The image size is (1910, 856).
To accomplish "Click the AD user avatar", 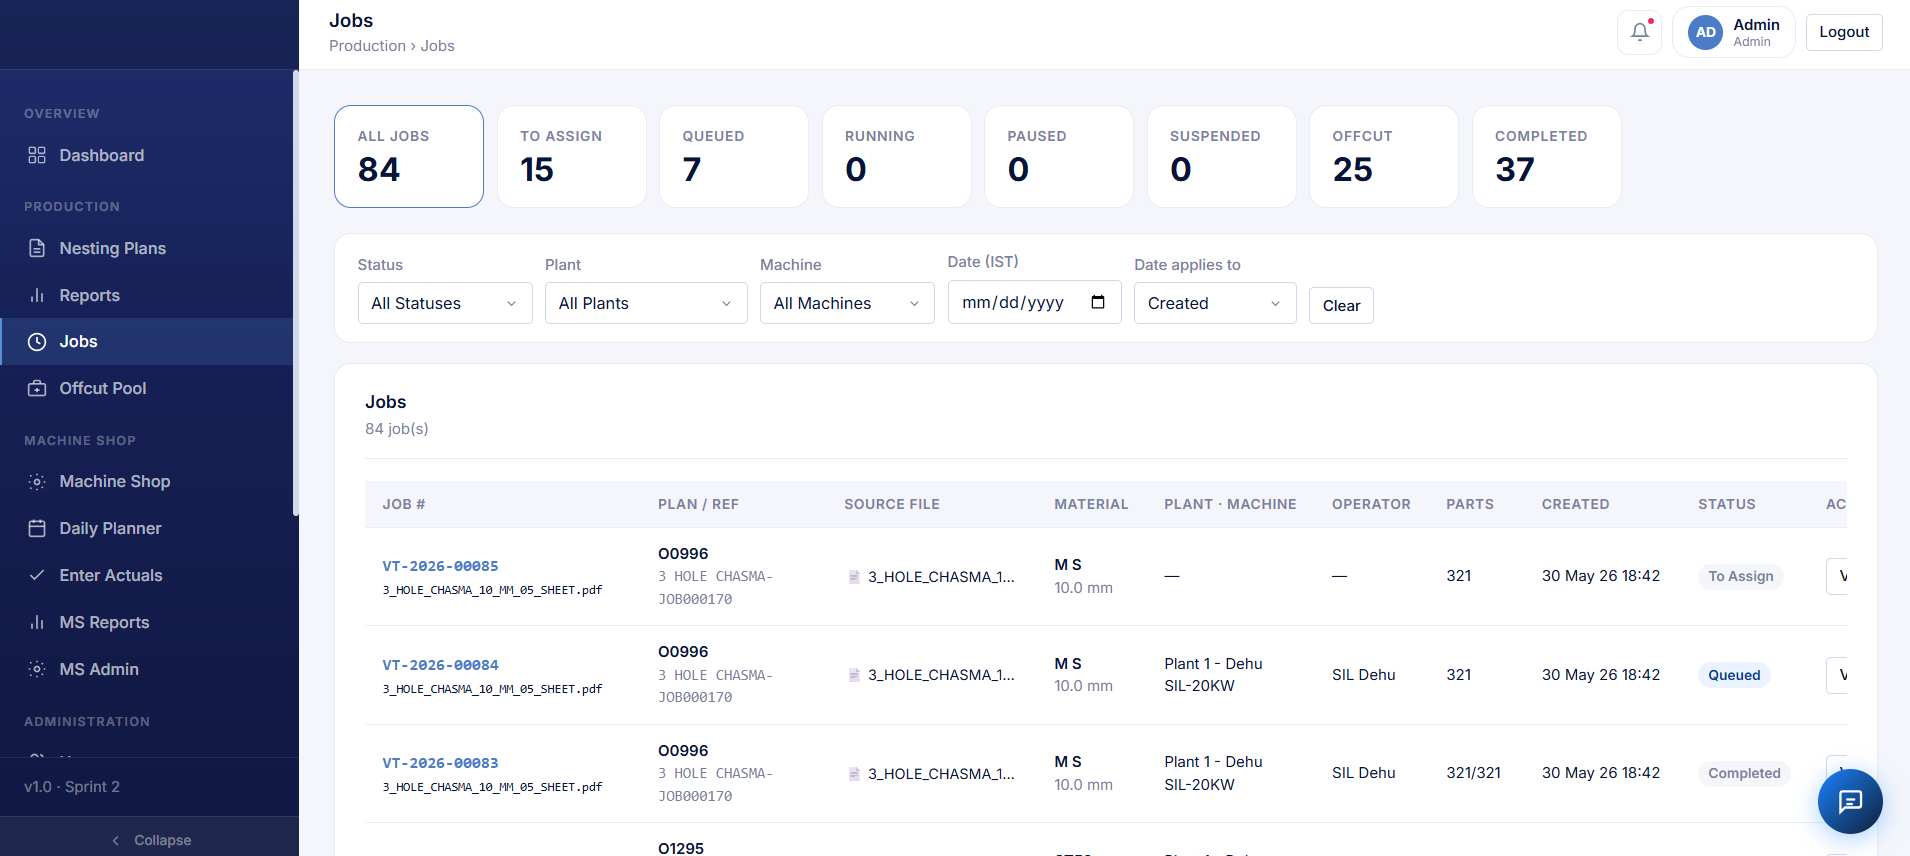I will pyautogui.click(x=1705, y=32).
